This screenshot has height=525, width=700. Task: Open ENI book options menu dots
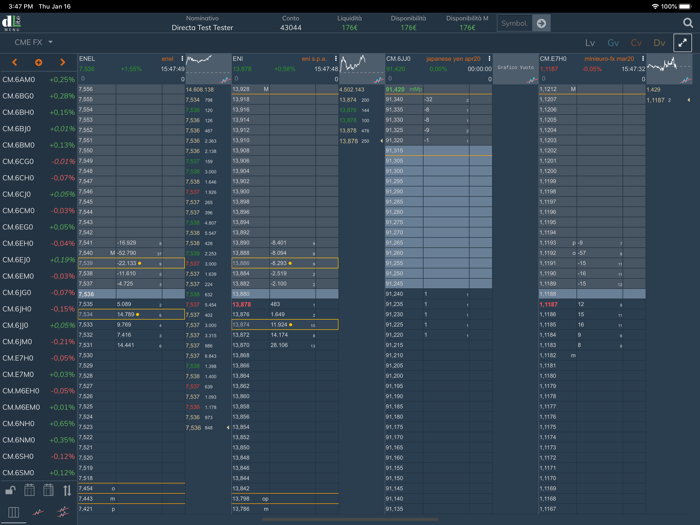click(336, 58)
